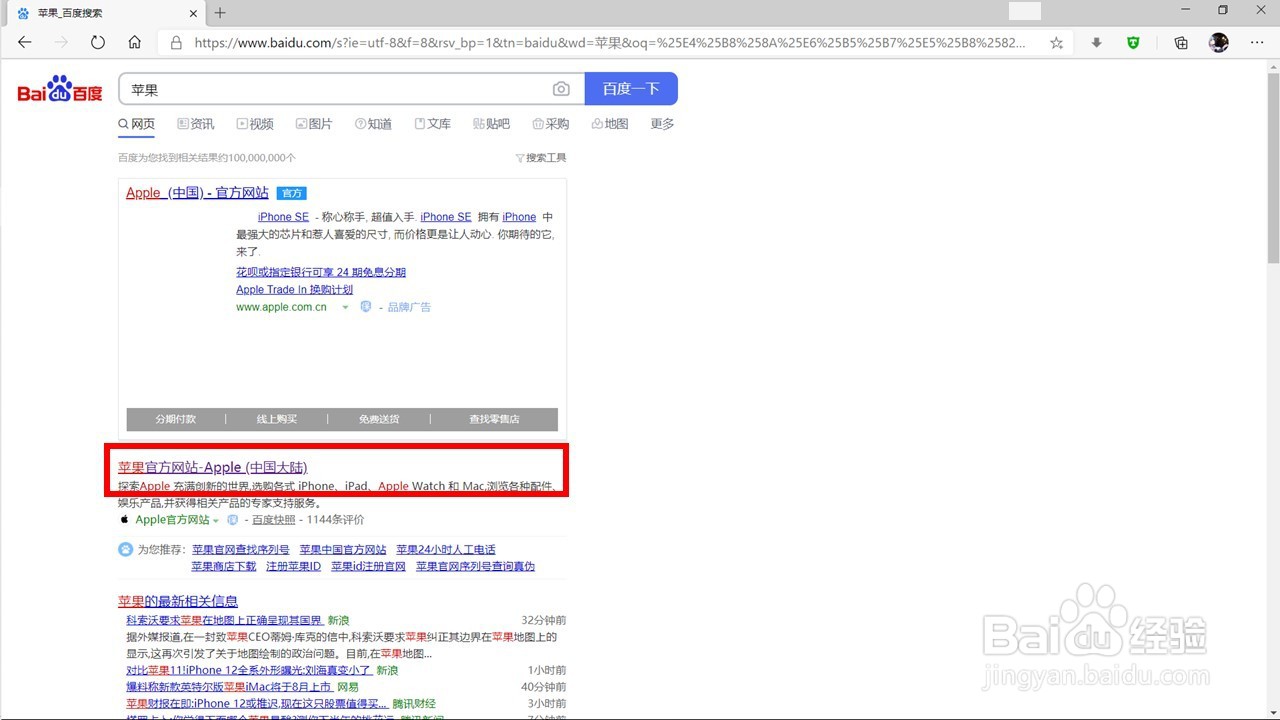Switch to the 资讯 tab
The width and height of the screenshot is (1280, 720).
pyautogui.click(x=196, y=124)
